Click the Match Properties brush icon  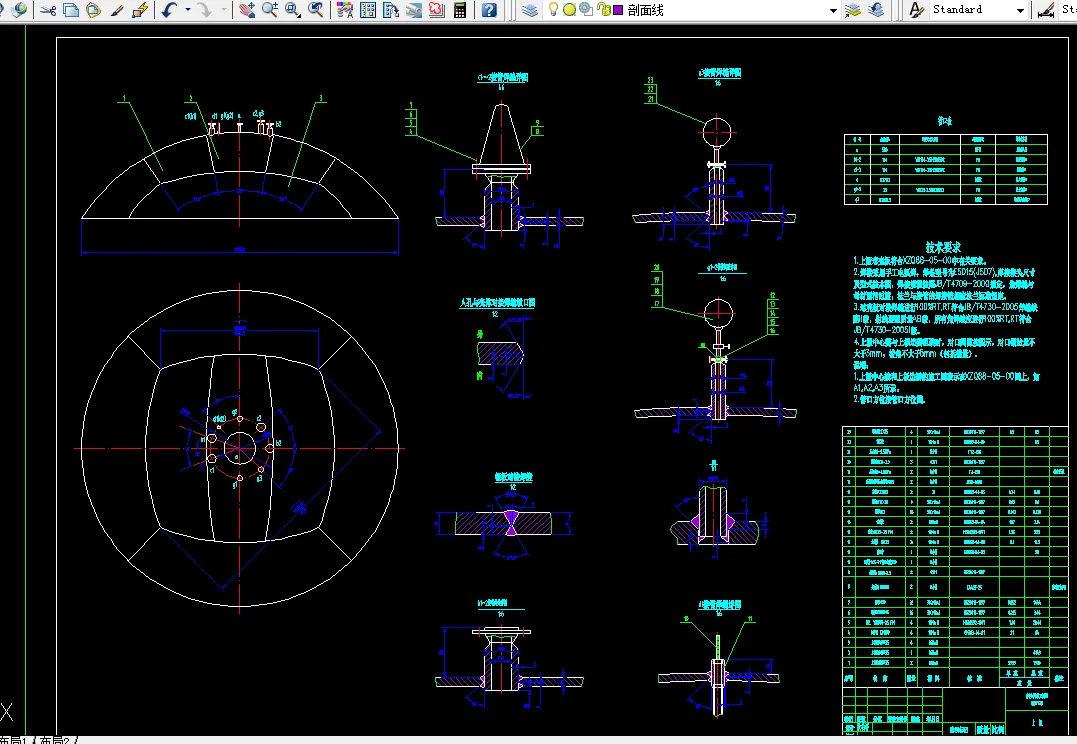click(117, 10)
